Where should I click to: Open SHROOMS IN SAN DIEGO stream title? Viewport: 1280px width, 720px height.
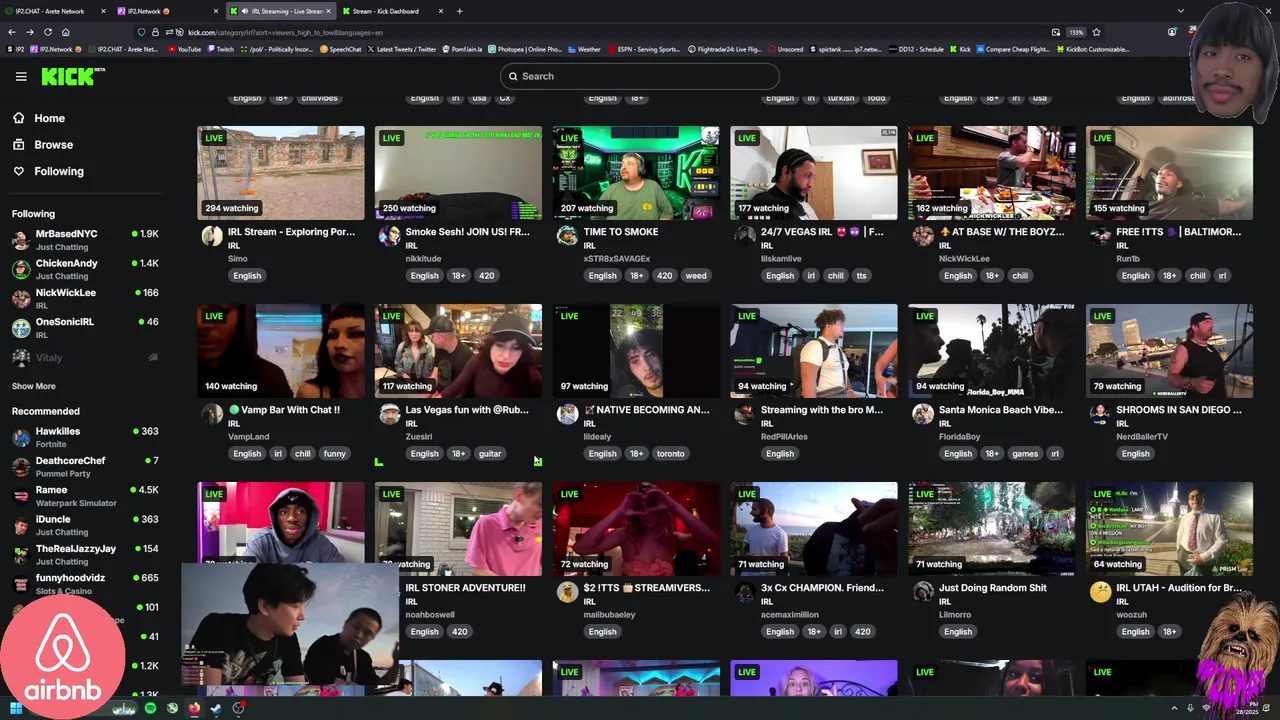tap(1179, 410)
